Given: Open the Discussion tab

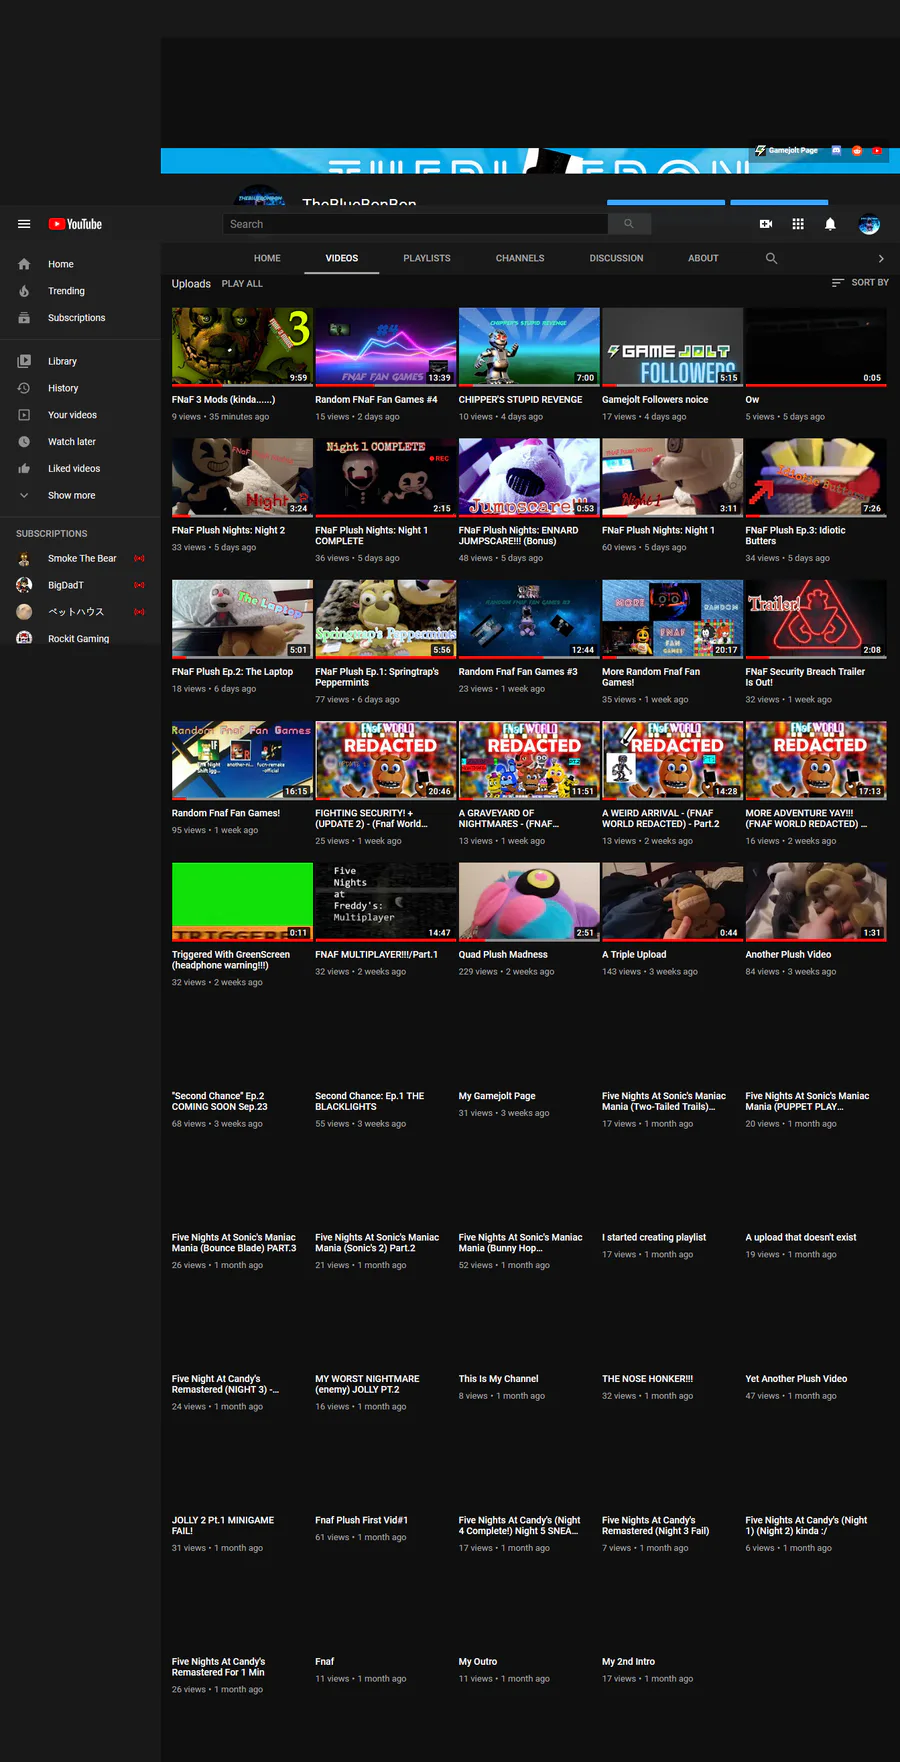Looking at the screenshot, I should [616, 258].
